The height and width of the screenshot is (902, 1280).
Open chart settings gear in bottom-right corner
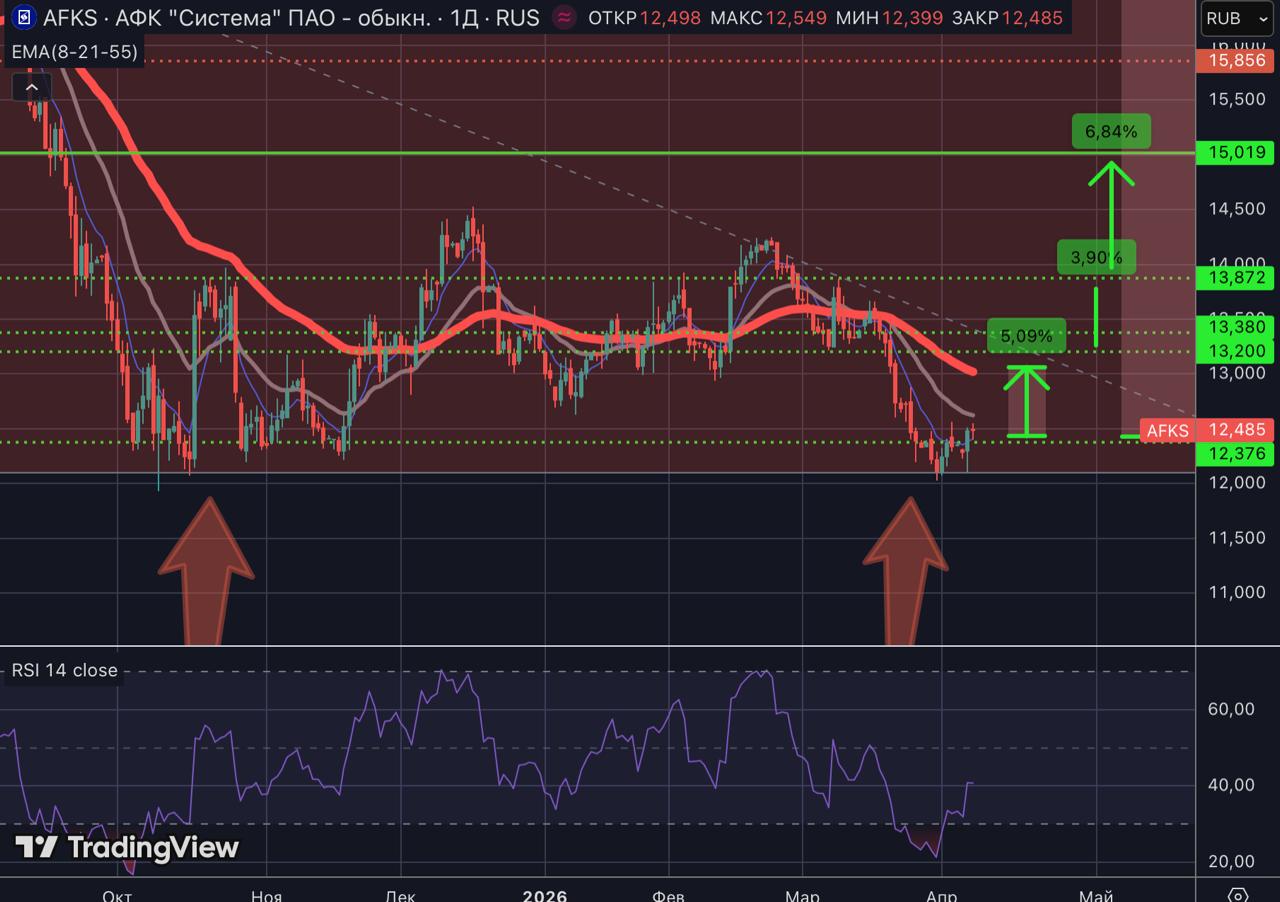pos(1238,893)
